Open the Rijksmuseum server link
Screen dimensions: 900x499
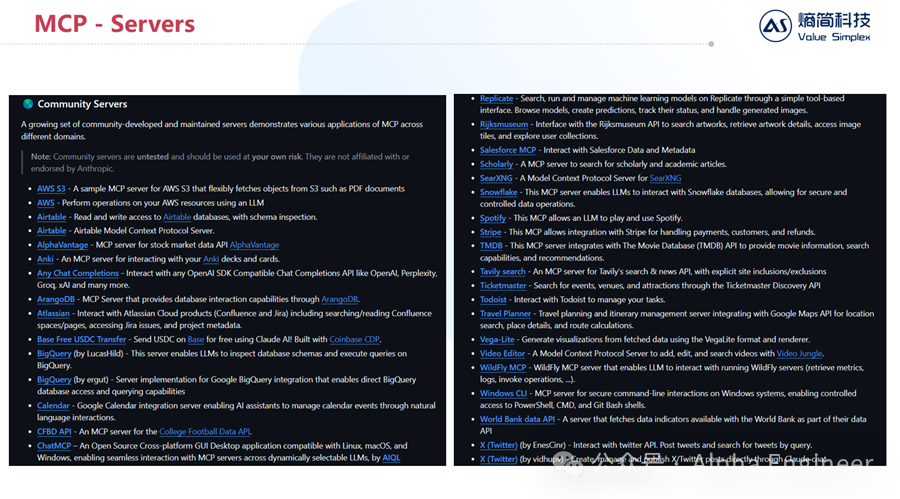tap(504, 124)
